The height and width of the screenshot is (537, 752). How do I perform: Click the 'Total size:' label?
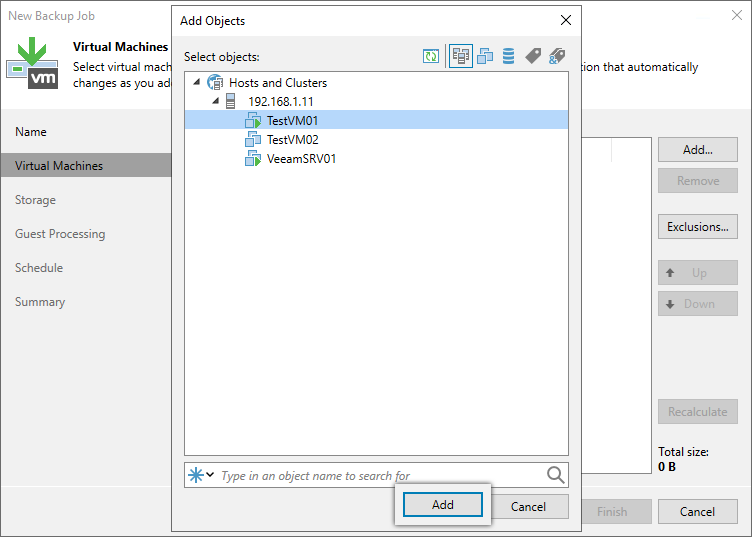[683, 452]
